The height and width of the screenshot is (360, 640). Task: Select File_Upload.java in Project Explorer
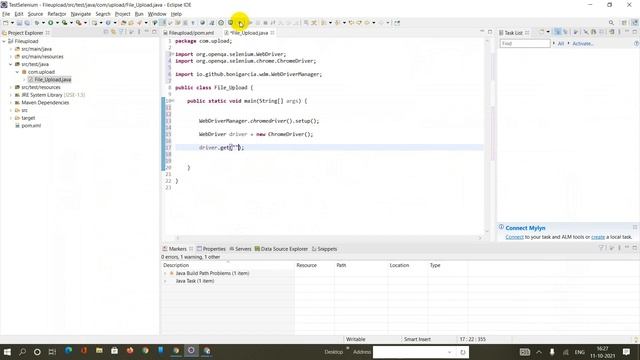click(52, 80)
